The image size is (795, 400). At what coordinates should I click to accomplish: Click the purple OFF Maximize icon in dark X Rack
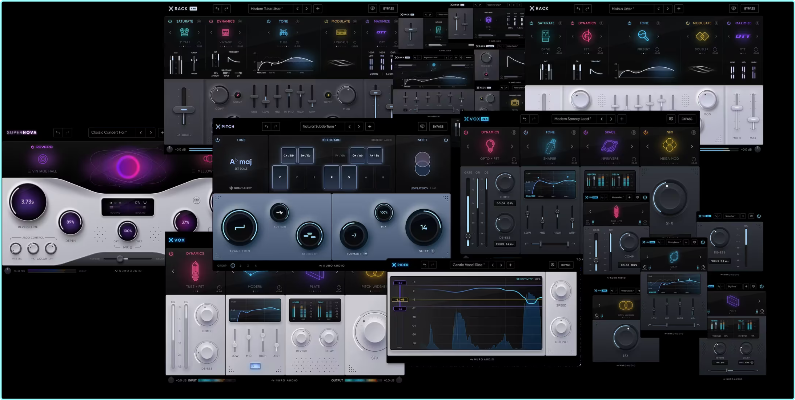(x=381, y=32)
